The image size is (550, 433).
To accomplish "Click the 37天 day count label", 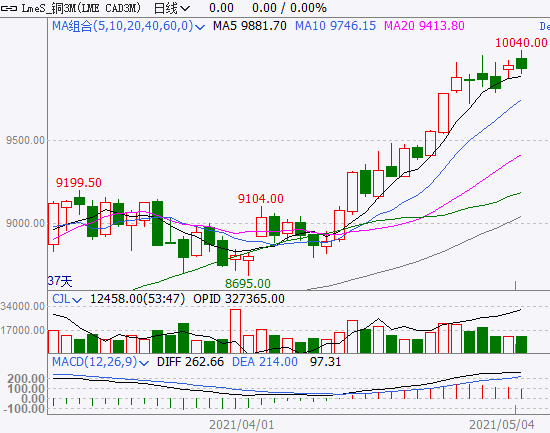I will (60, 281).
